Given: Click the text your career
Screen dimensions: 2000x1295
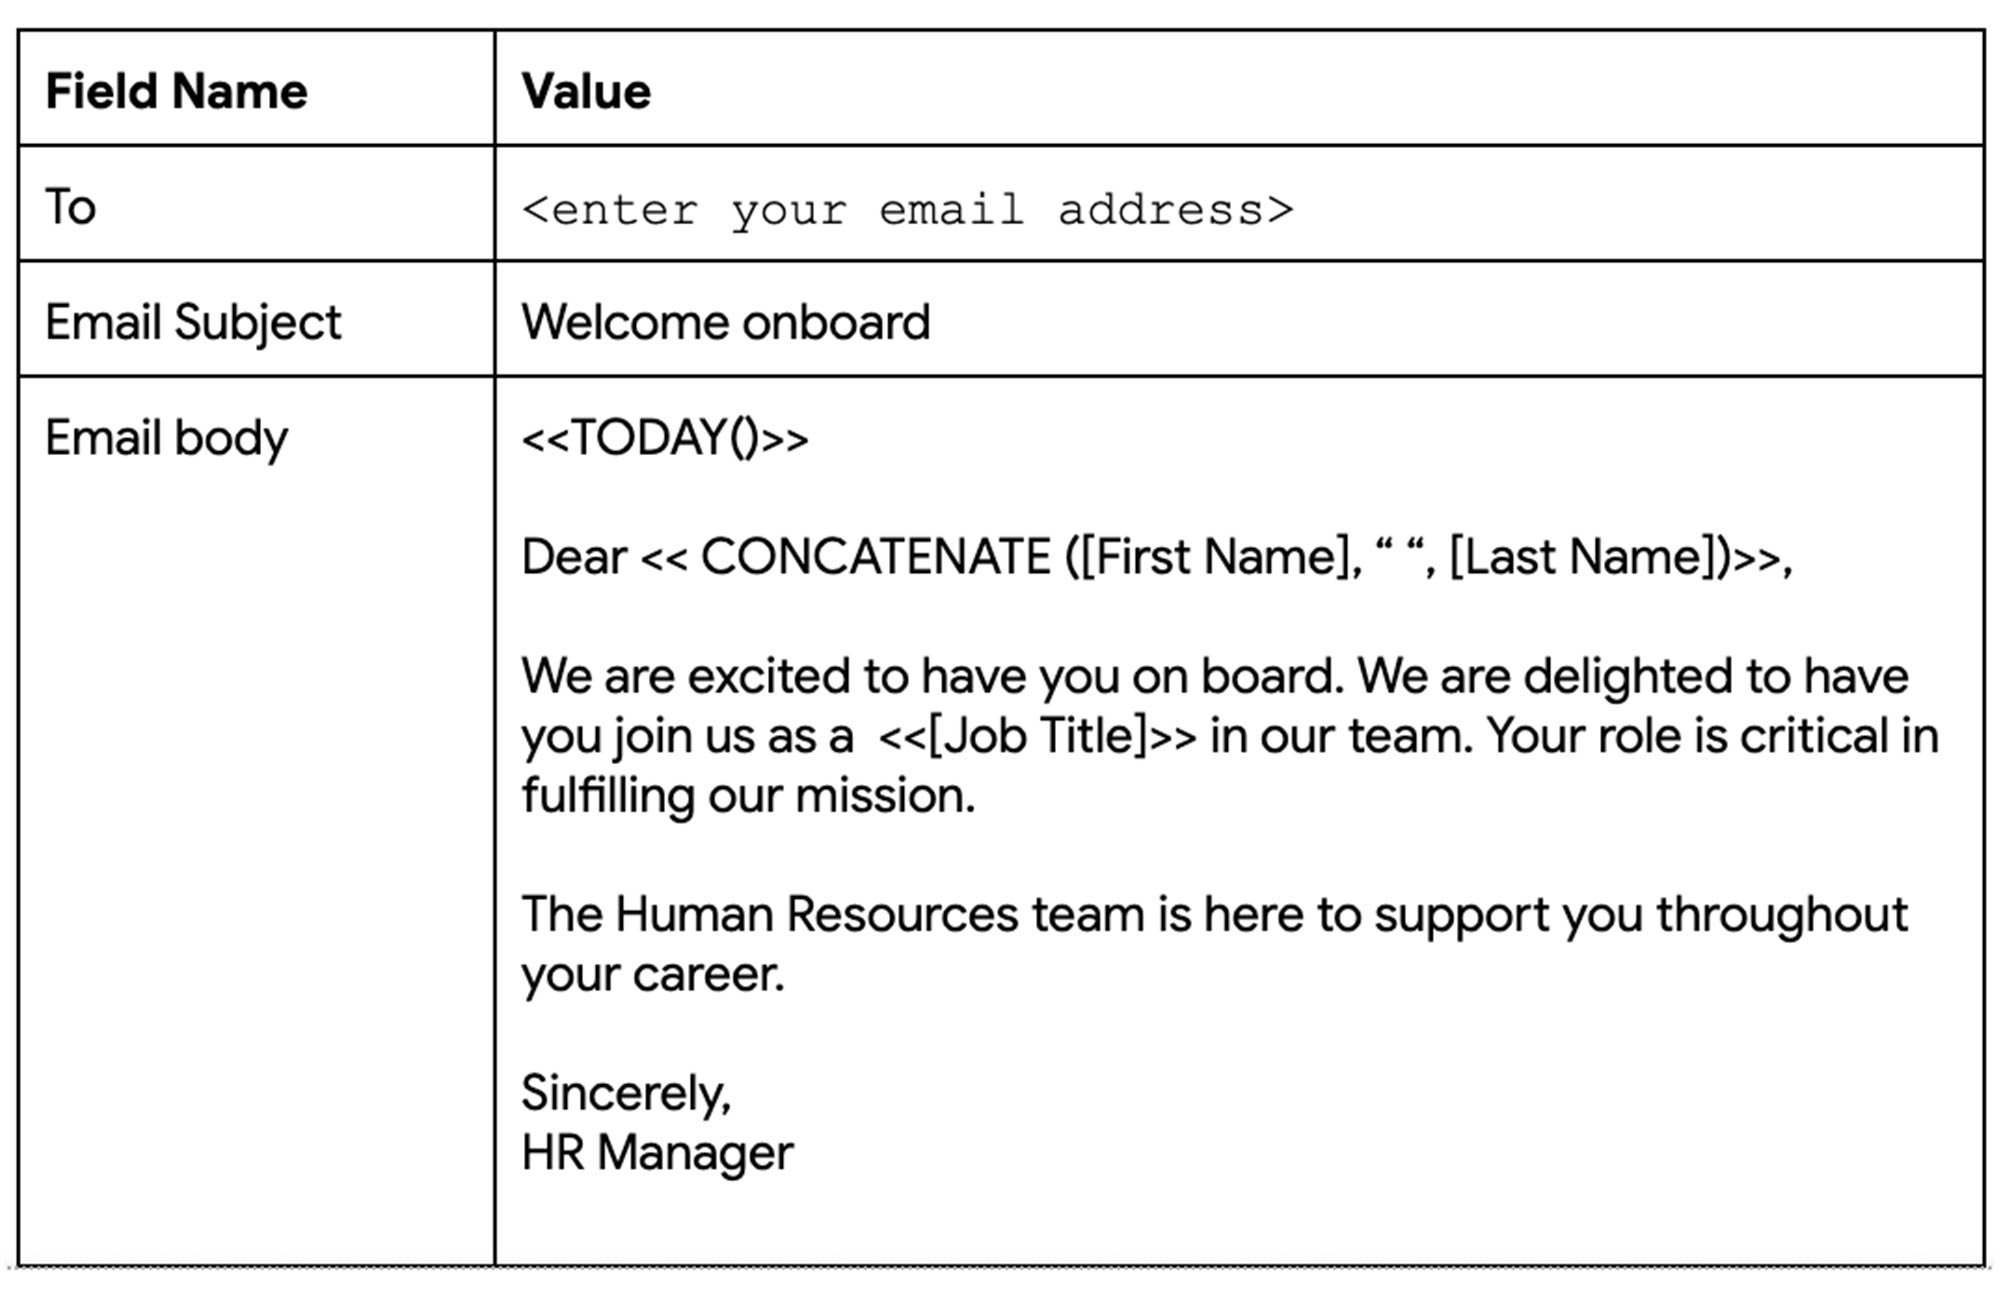Looking at the screenshot, I should (x=653, y=975).
